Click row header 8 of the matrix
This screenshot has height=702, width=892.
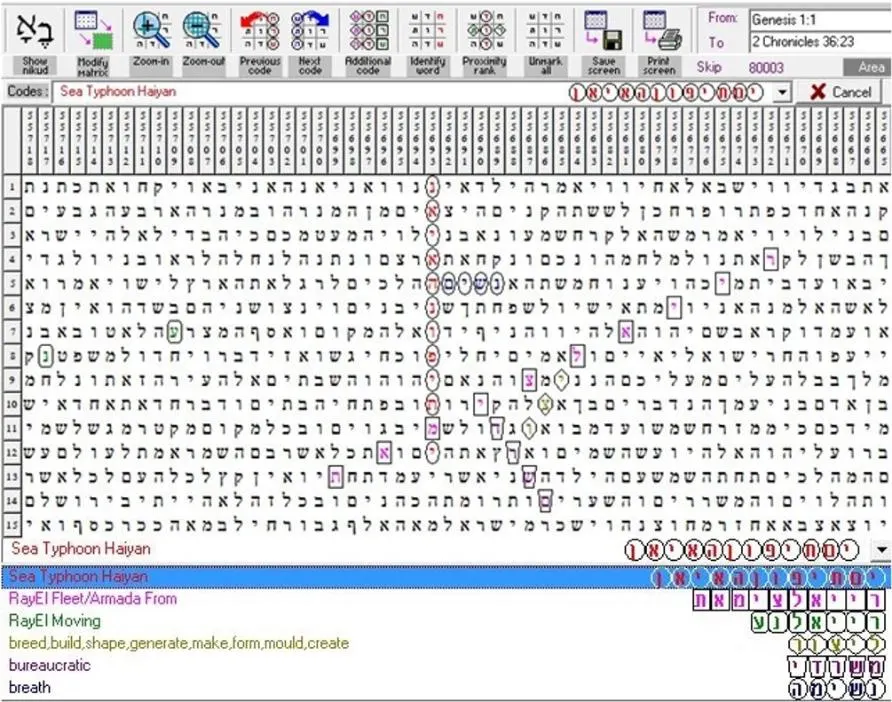[12, 356]
